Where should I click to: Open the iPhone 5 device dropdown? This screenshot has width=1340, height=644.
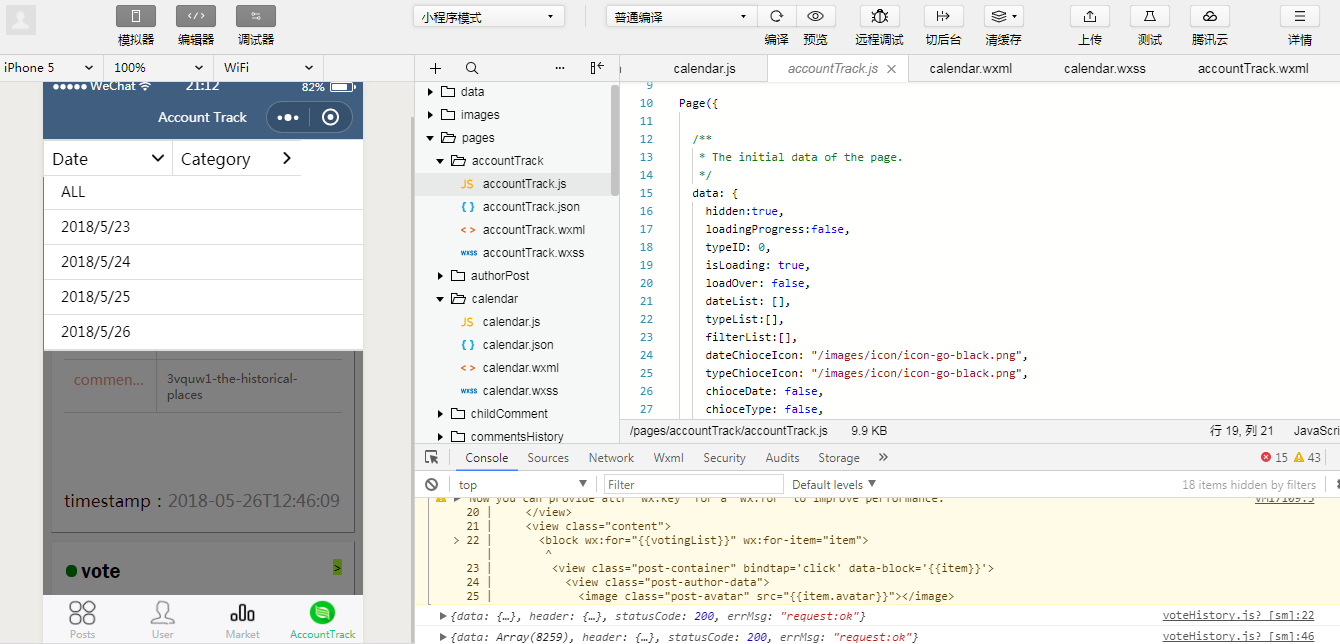[x=49, y=67]
